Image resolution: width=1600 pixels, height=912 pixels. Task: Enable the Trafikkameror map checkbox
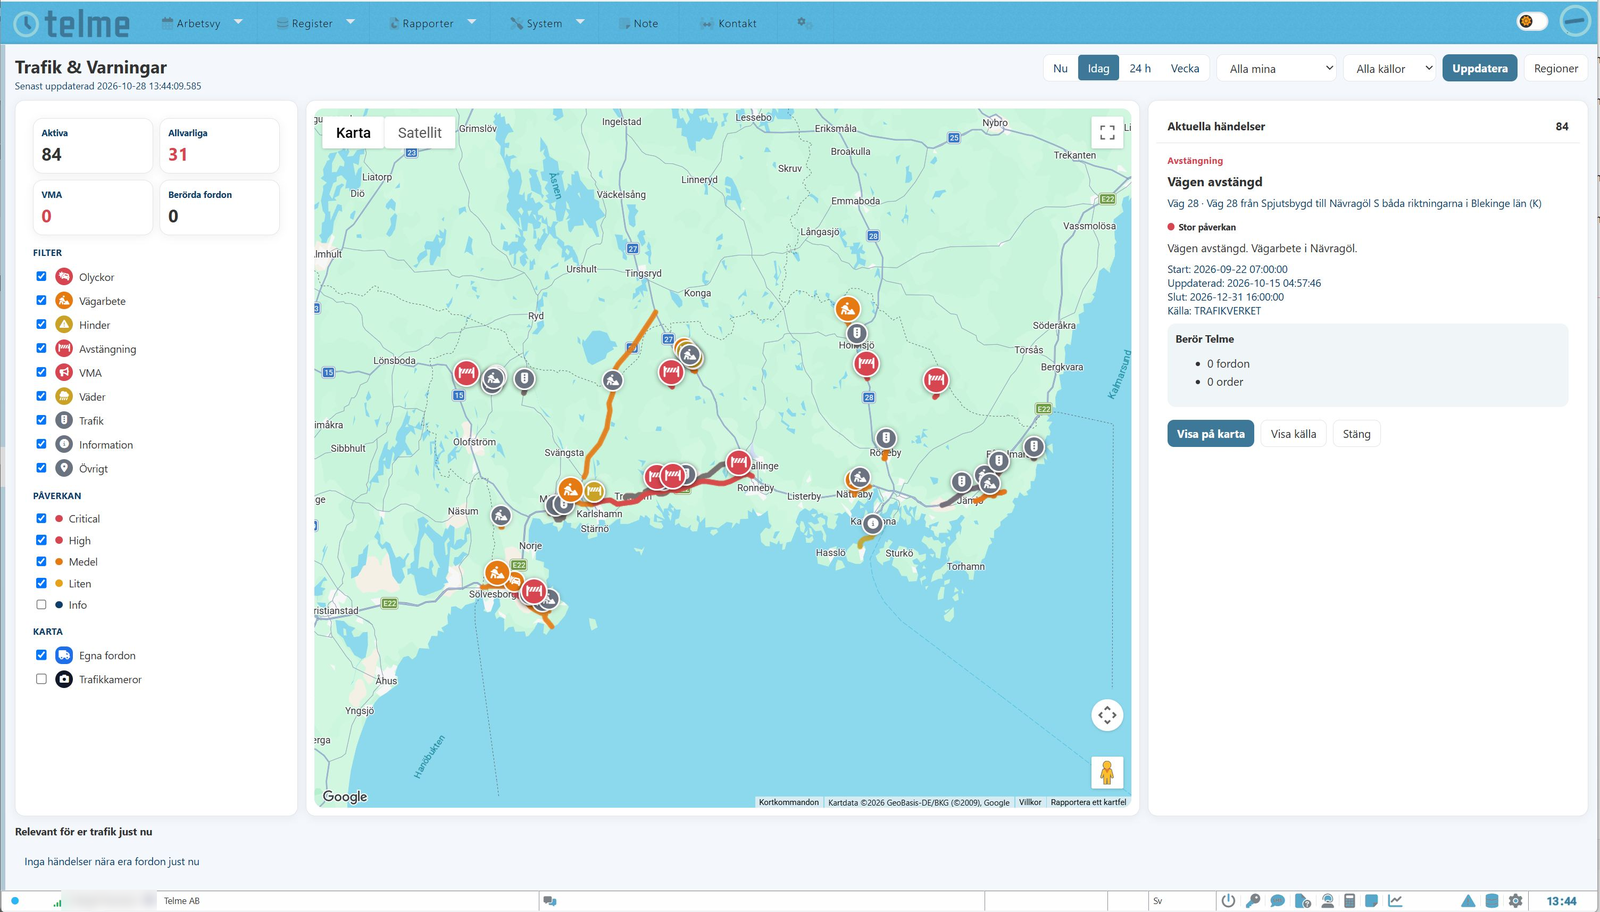tap(41, 679)
